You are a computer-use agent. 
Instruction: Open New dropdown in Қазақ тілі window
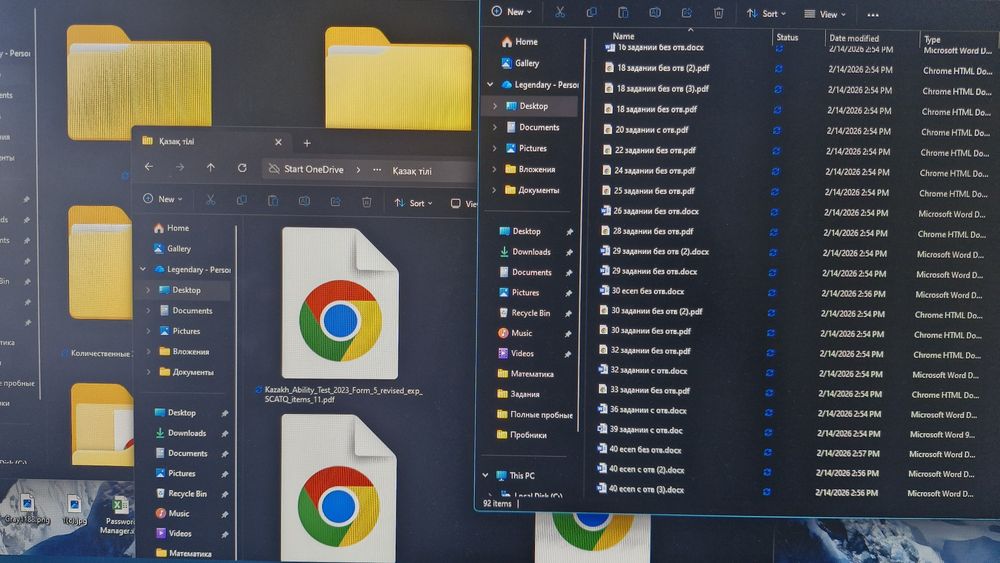click(x=163, y=199)
